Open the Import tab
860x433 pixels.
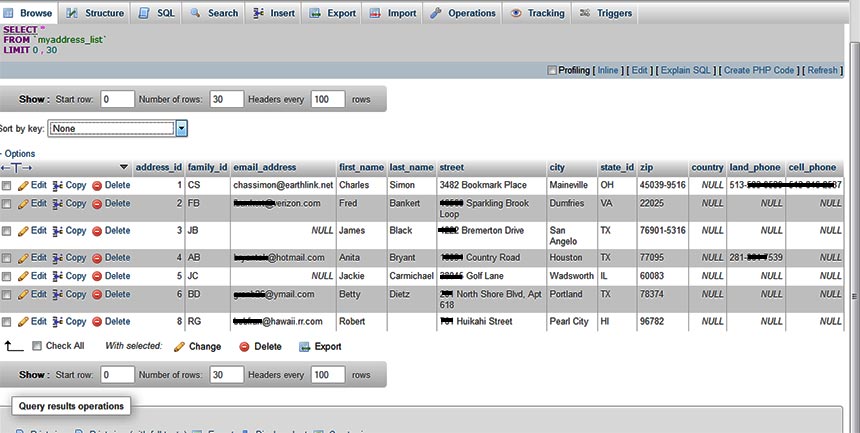pos(393,13)
